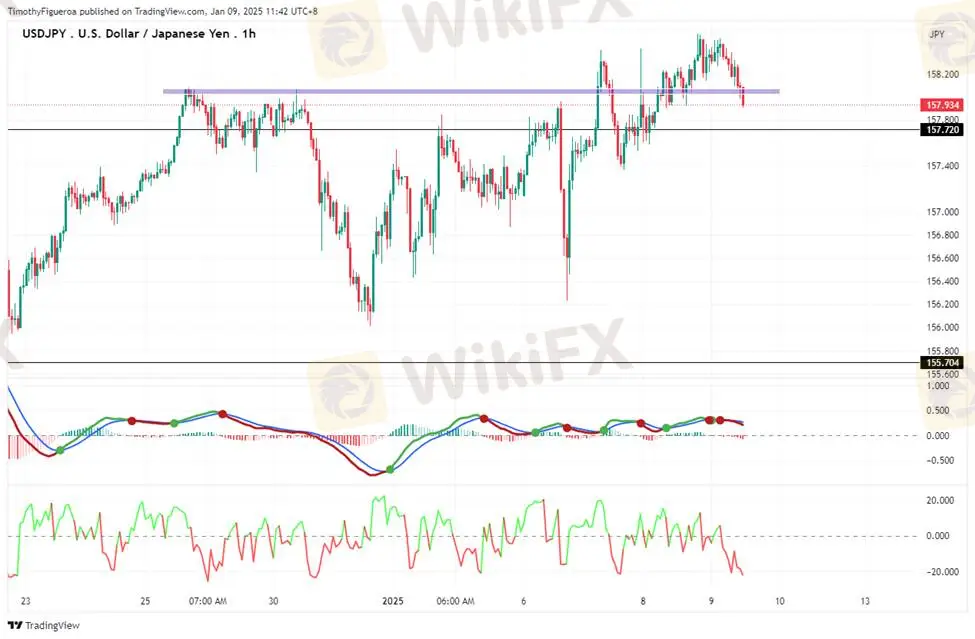
Task: Click the red 157.934 current price label
Action: coord(943,105)
